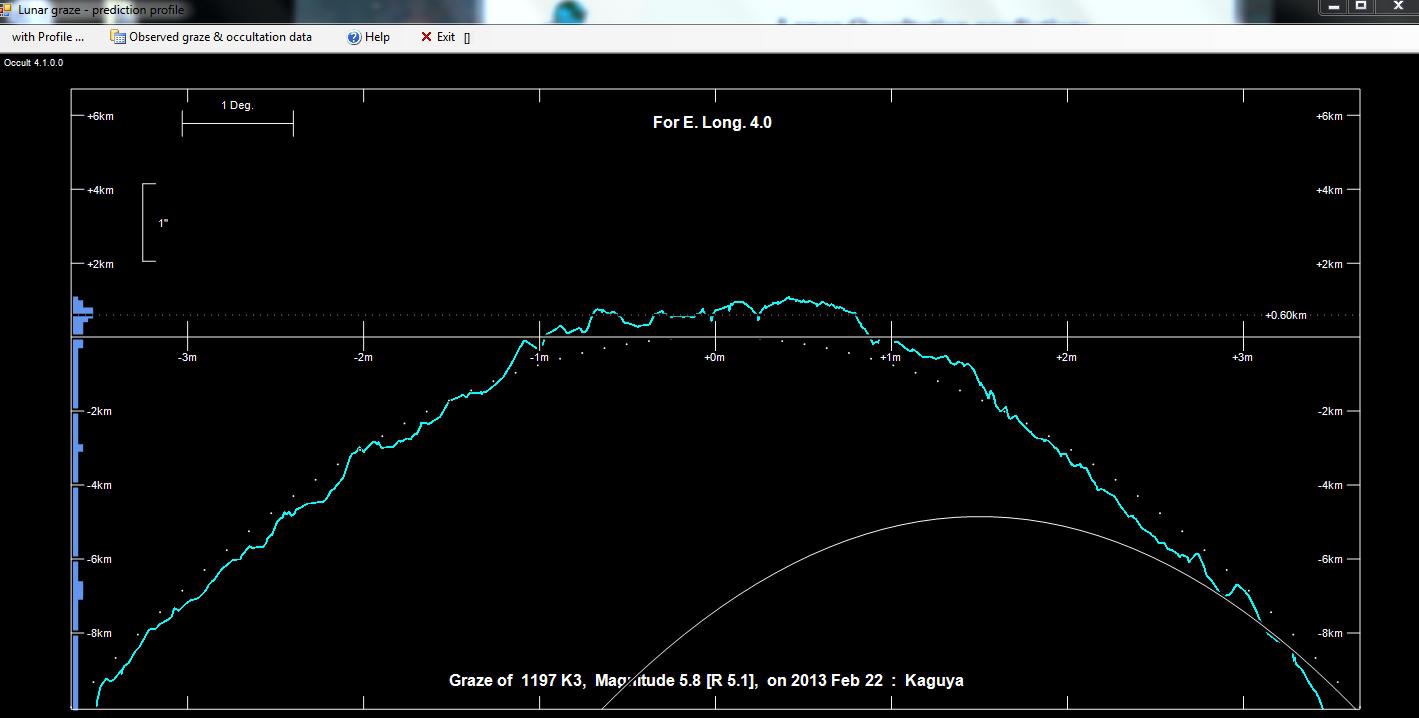Click the '1 Deg.' scale bar label

237,105
